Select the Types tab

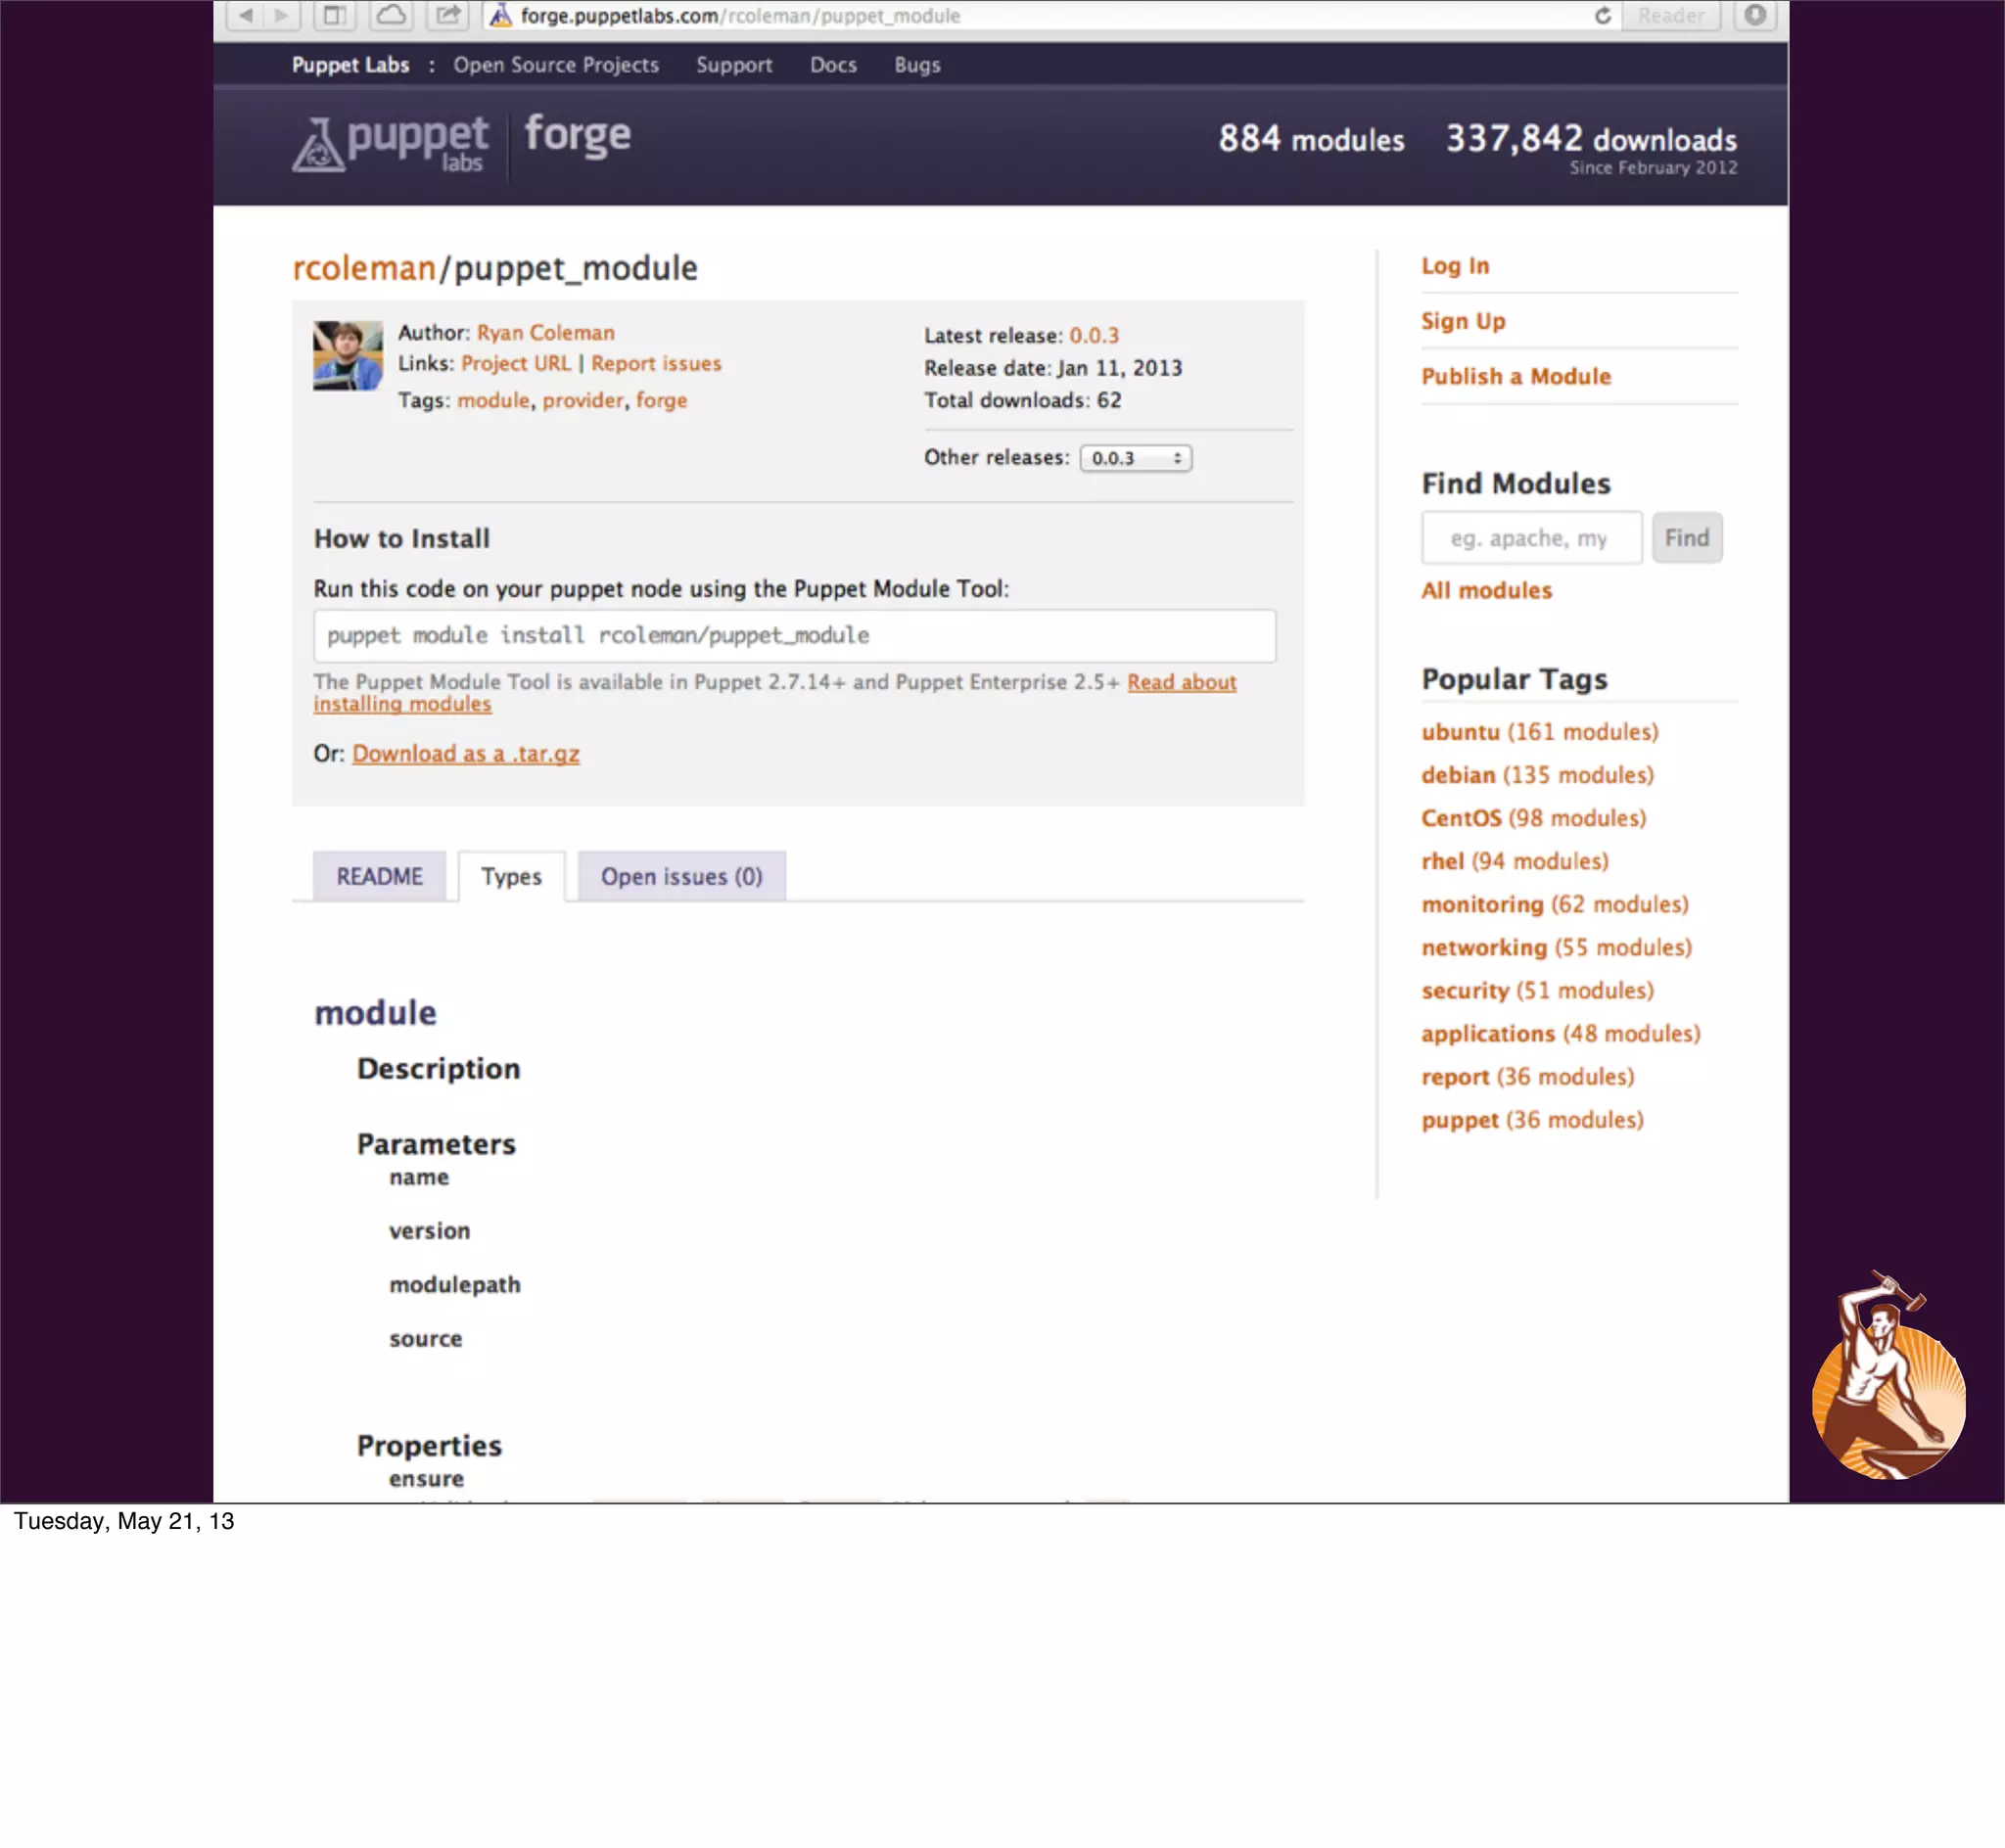pyautogui.click(x=511, y=876)
